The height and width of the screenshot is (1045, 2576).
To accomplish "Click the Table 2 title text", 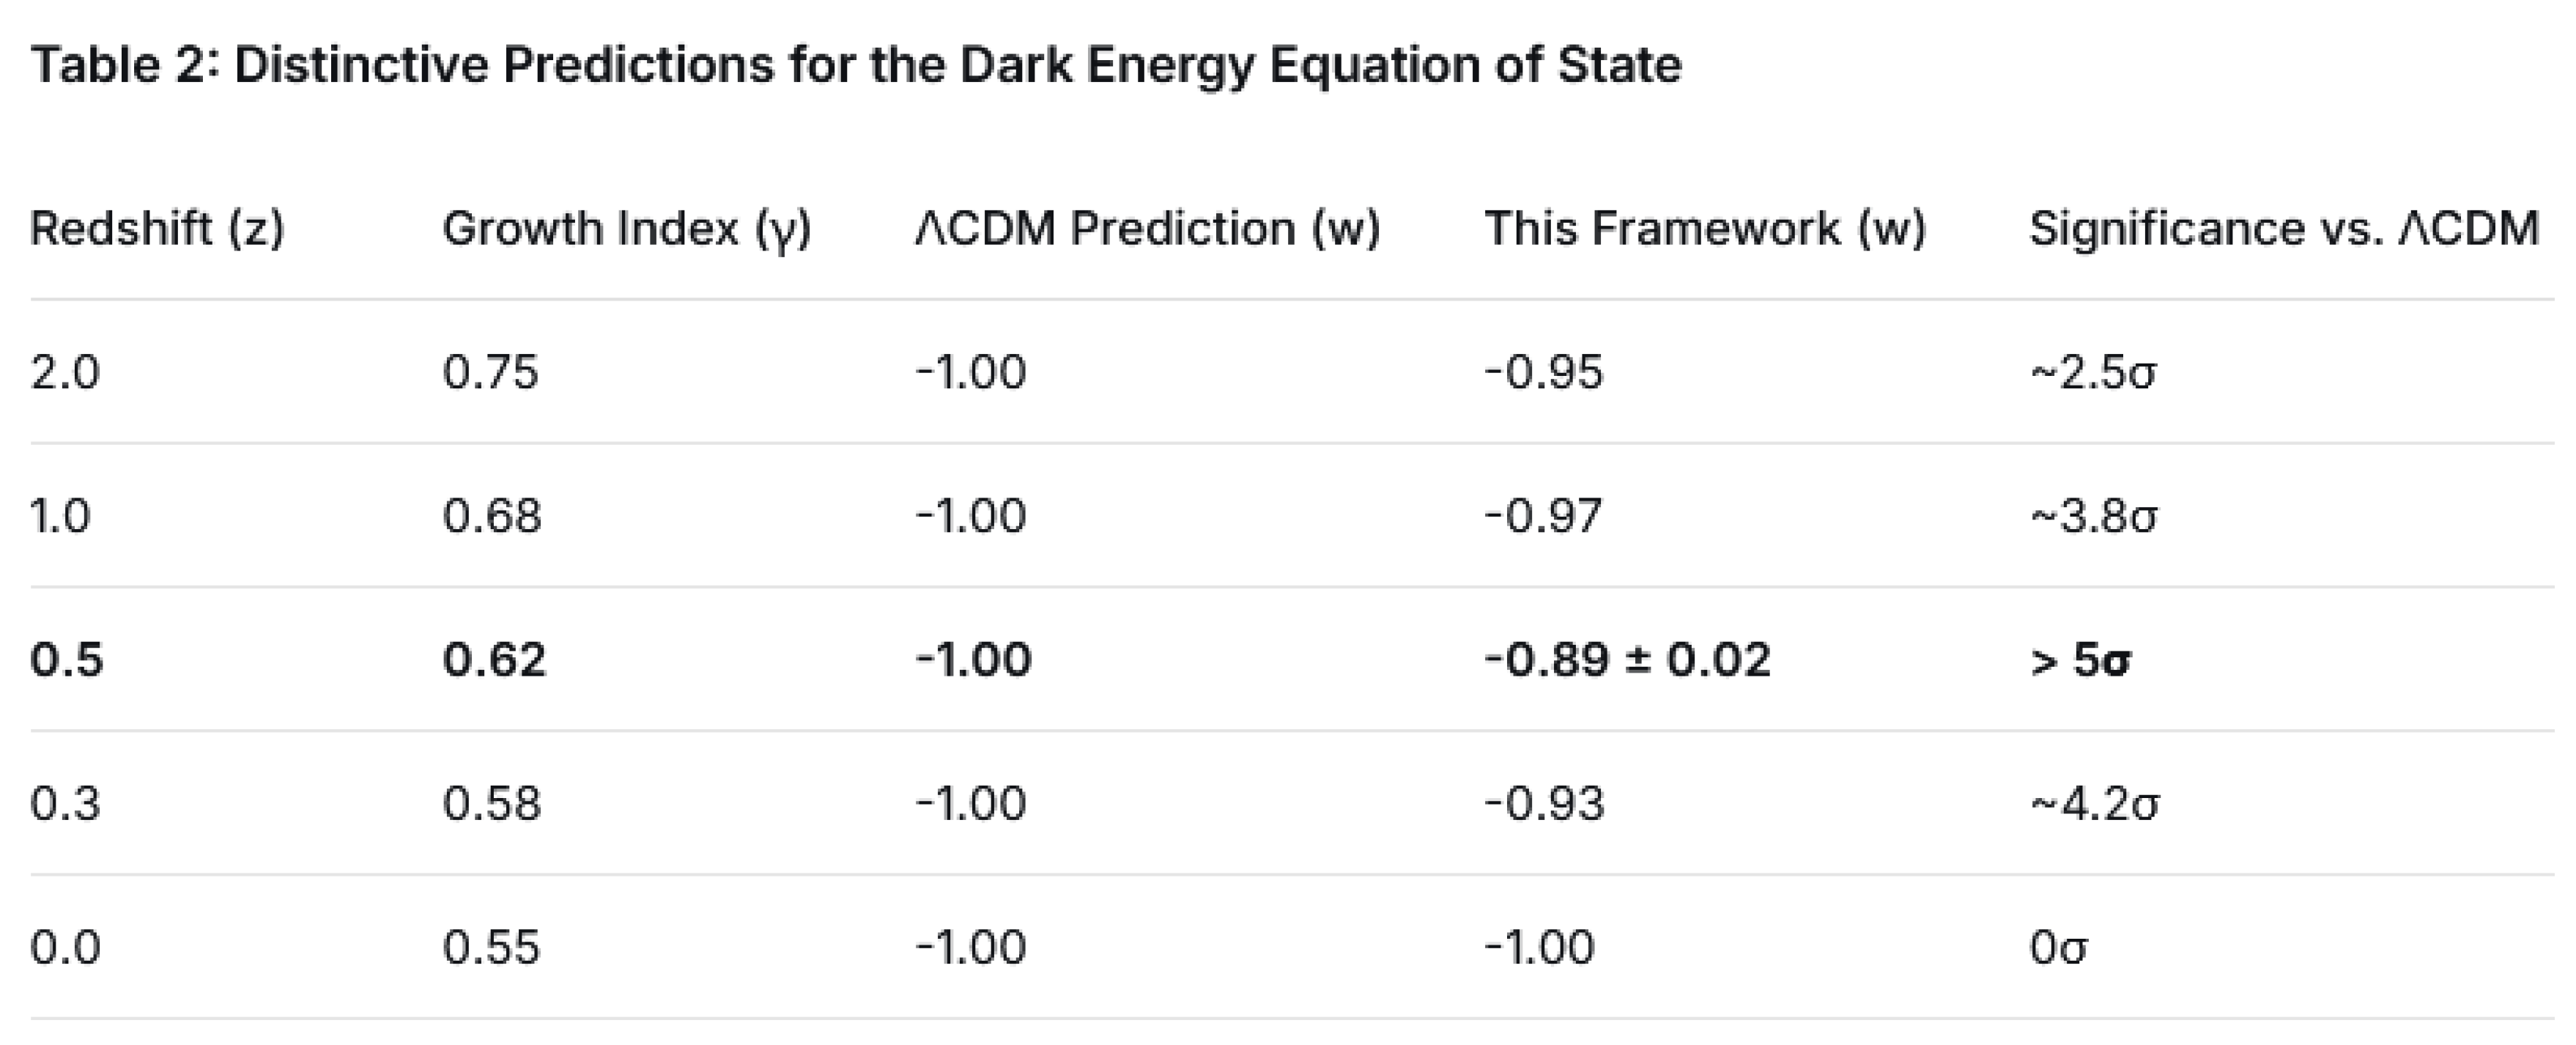I will click(856, 66).
